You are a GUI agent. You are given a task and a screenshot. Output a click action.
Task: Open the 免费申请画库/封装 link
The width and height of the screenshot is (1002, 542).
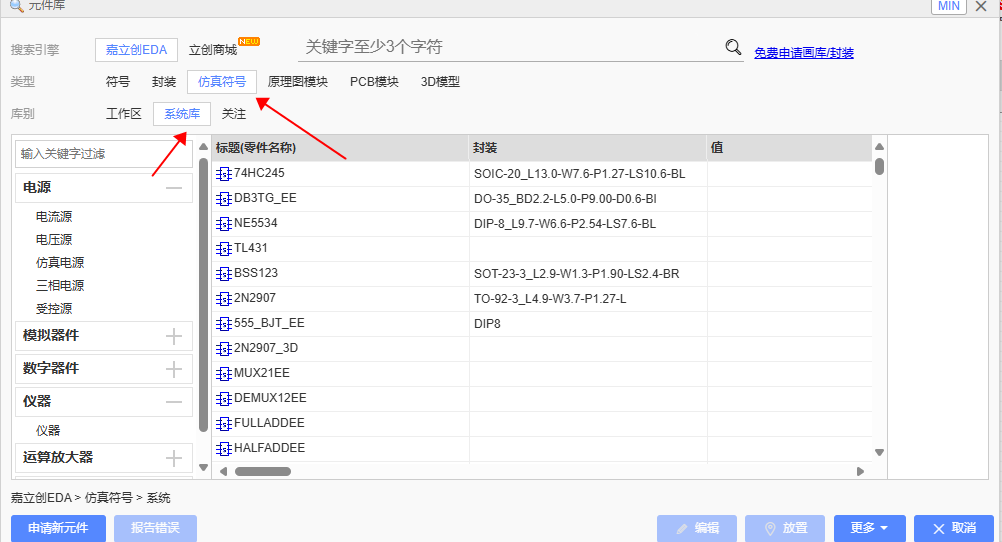803,53
